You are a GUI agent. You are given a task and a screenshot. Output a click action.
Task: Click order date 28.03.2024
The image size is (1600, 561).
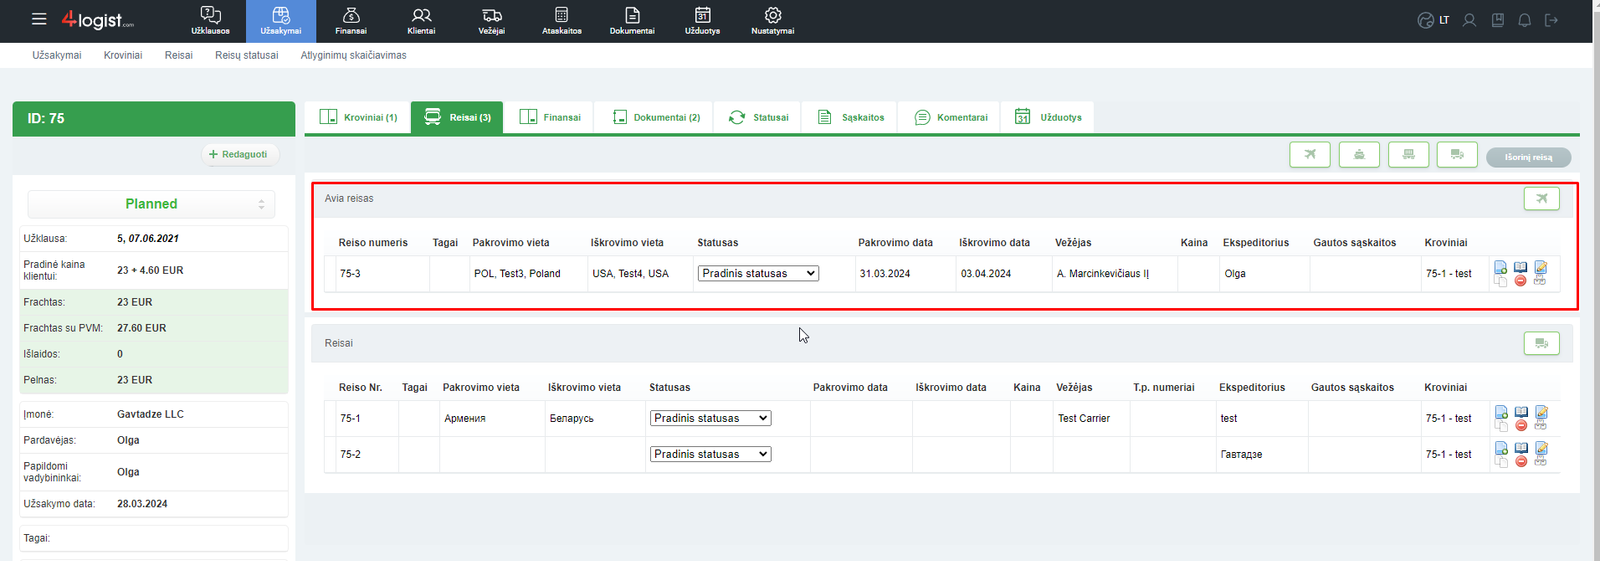pyautogui.click(x=142, y=504)
